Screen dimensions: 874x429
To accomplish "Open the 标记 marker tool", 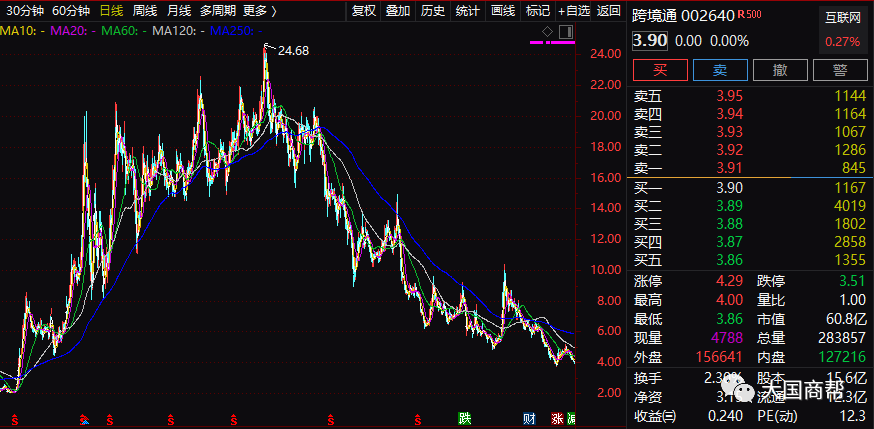I will tap(537, 10).
